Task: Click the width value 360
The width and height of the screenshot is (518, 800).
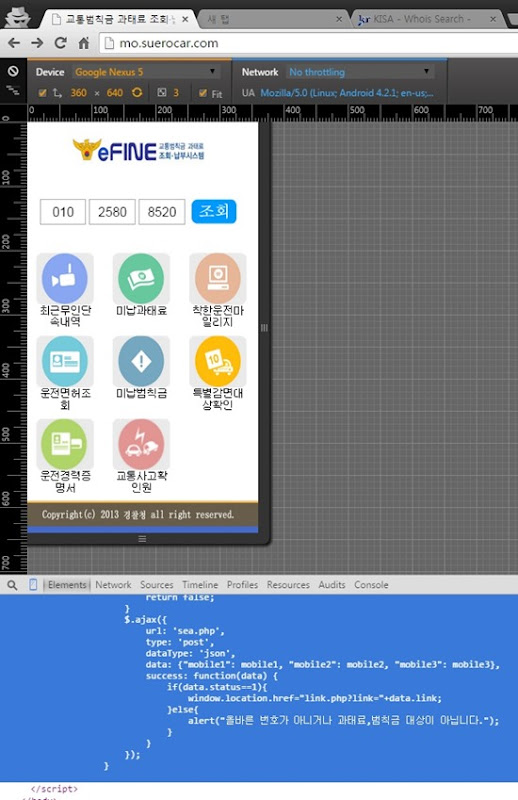Action: coord(78,93)
